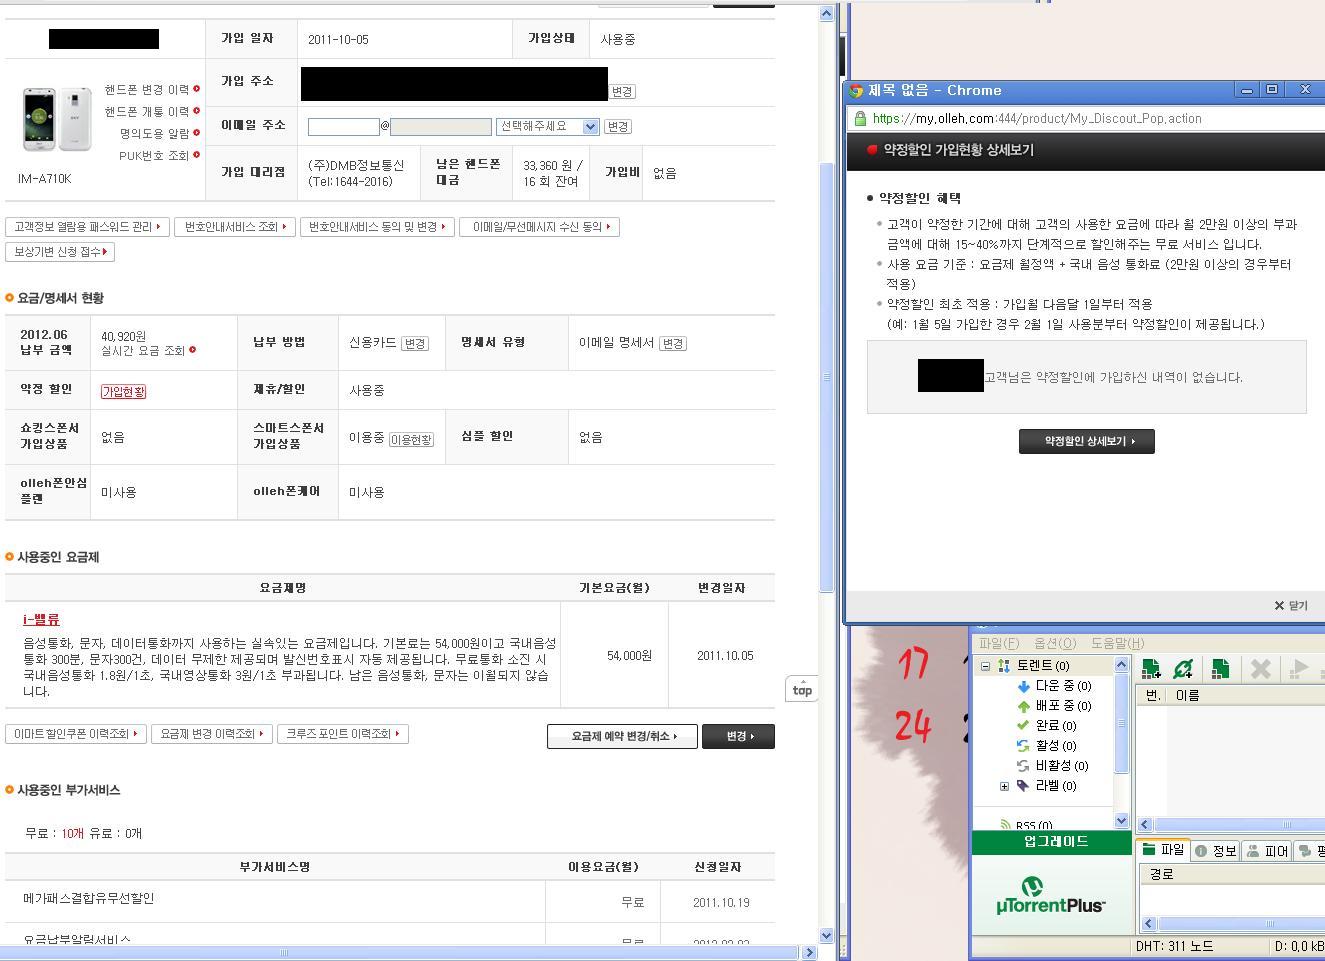Image resolution: width=1325 pixels, height=961 pixels.
Task: Click 요금제 예약 변경/취소 button
Action: 622,736
